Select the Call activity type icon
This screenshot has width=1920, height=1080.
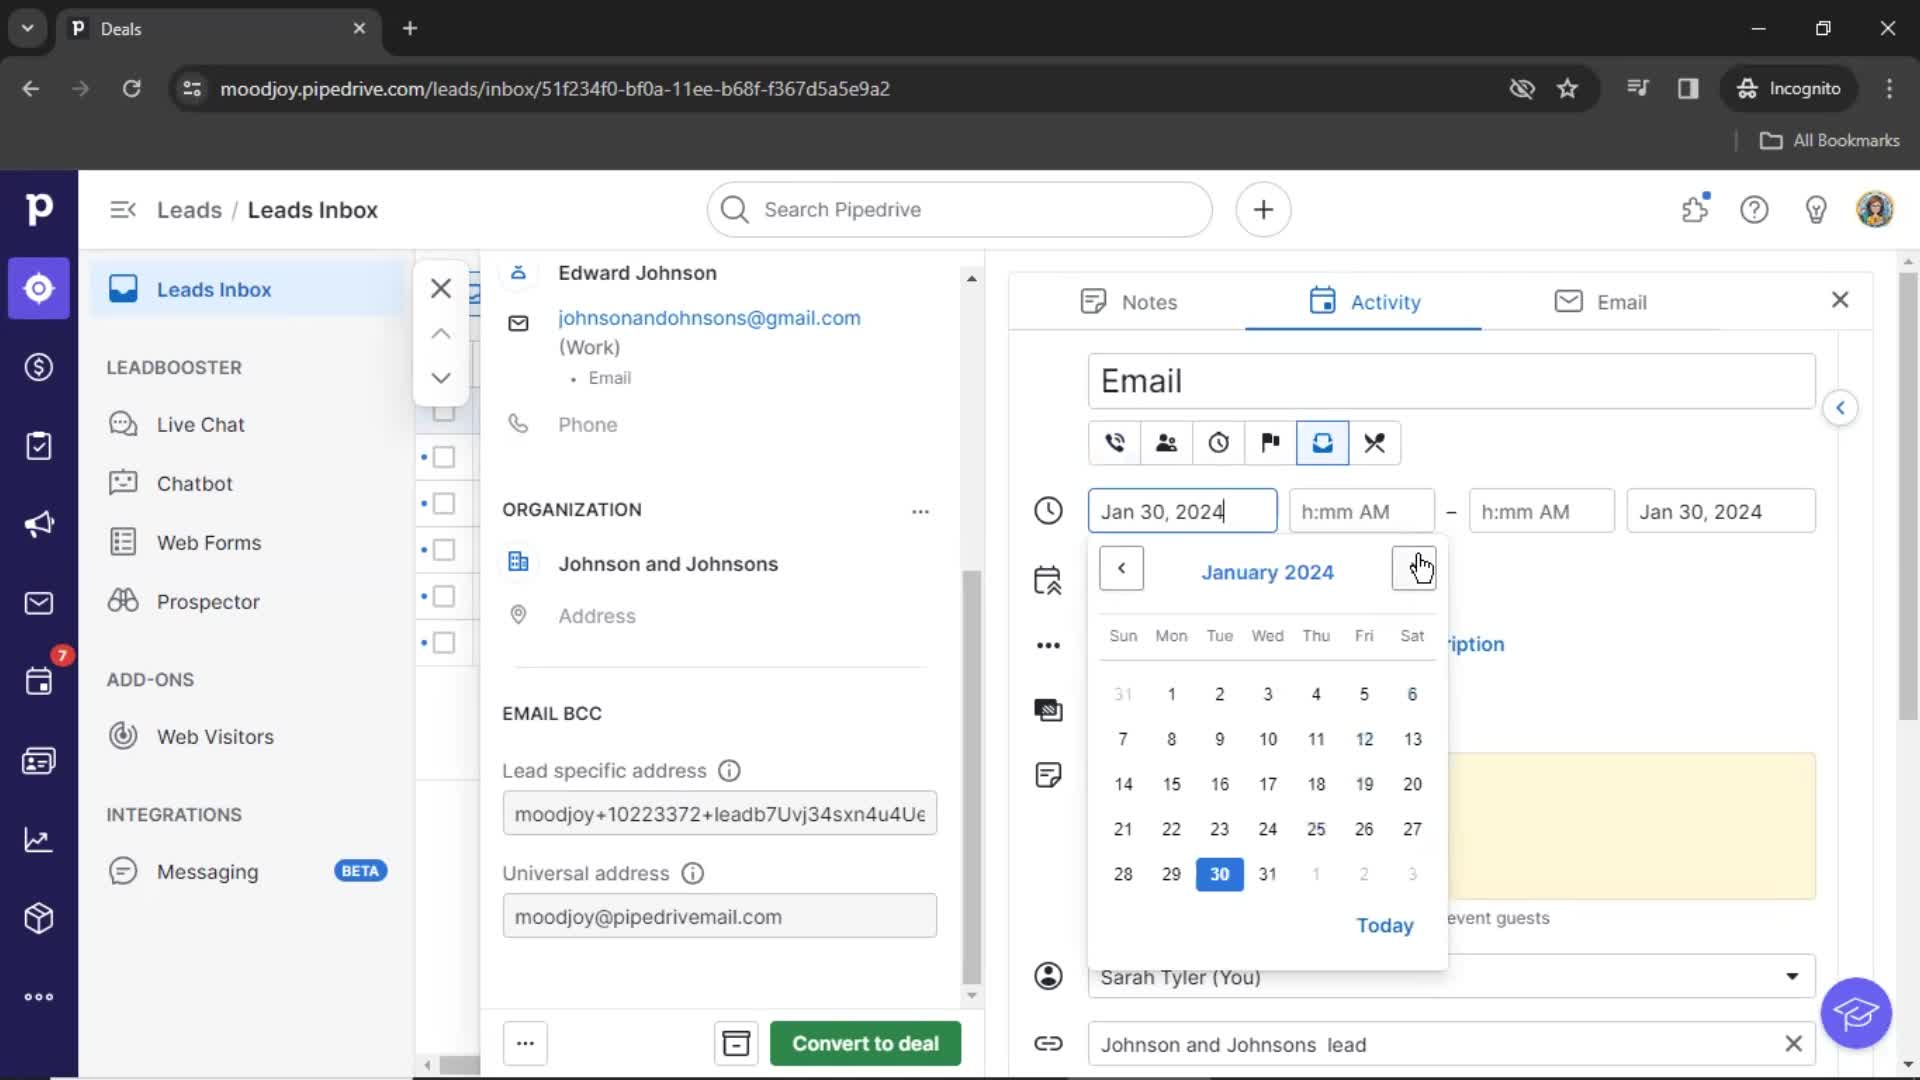1115,443
